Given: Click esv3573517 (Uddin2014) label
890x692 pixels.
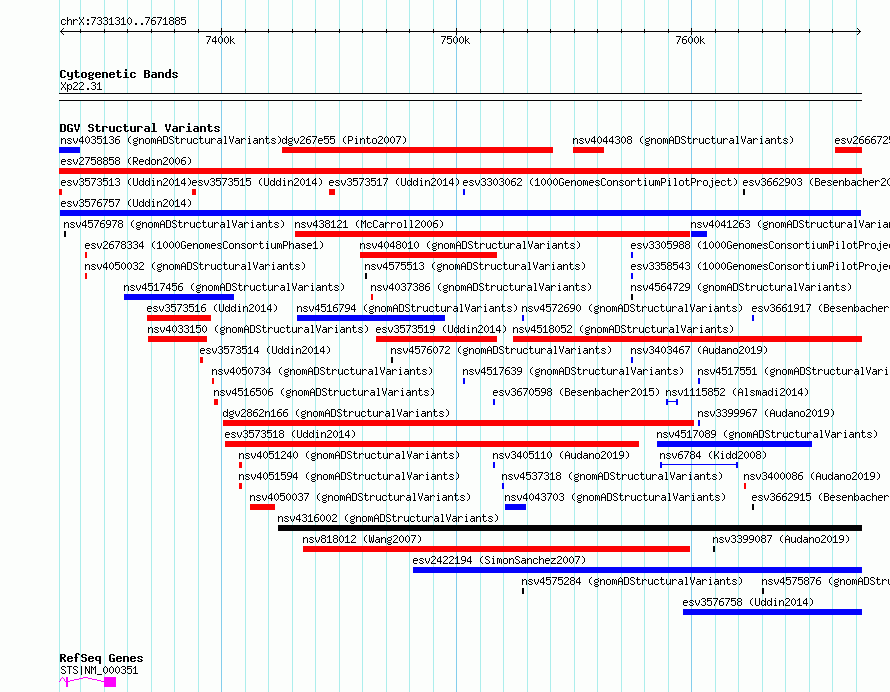Looking at the screenshot, I should [x=394, y=182].
